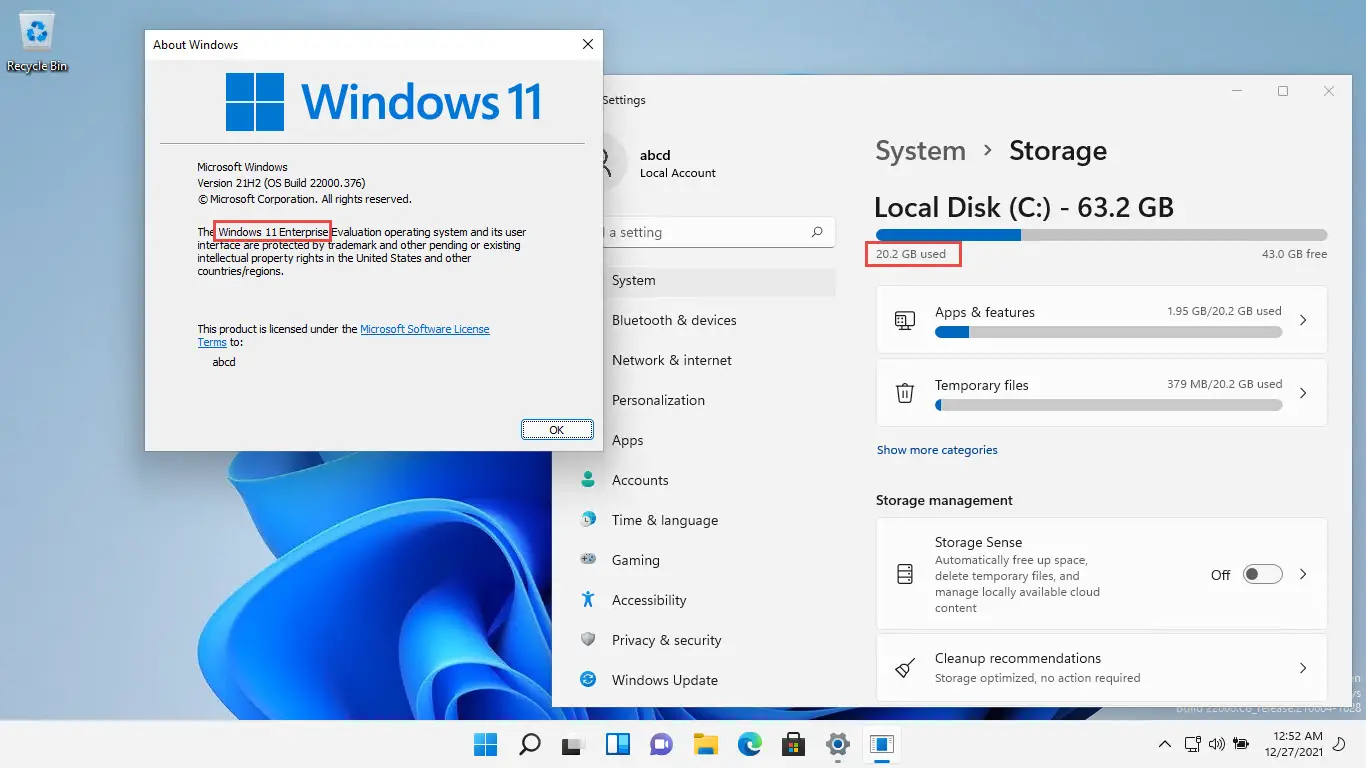Click the Storage management heading
The image size is (1366, 768).
pyautogui.click(x=944, y=500)
